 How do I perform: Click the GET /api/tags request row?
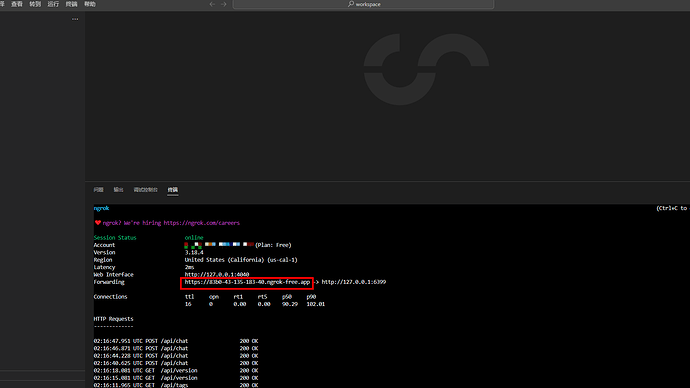tap(176, 385)
